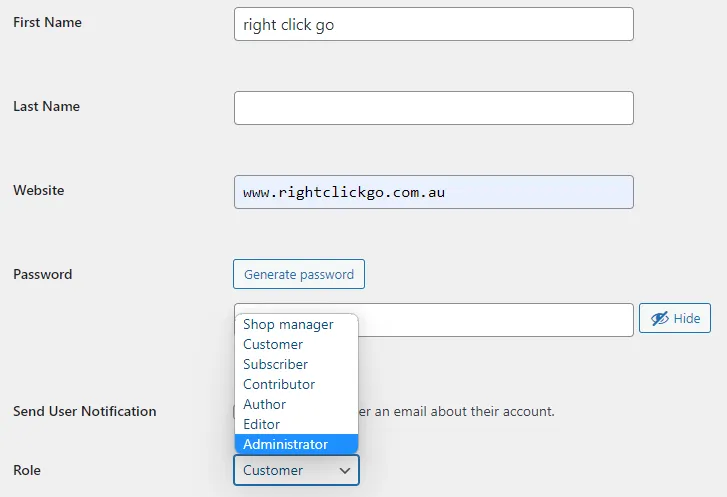Click the Role label text
Screen dimensions: 727x497
pos(27,470)
